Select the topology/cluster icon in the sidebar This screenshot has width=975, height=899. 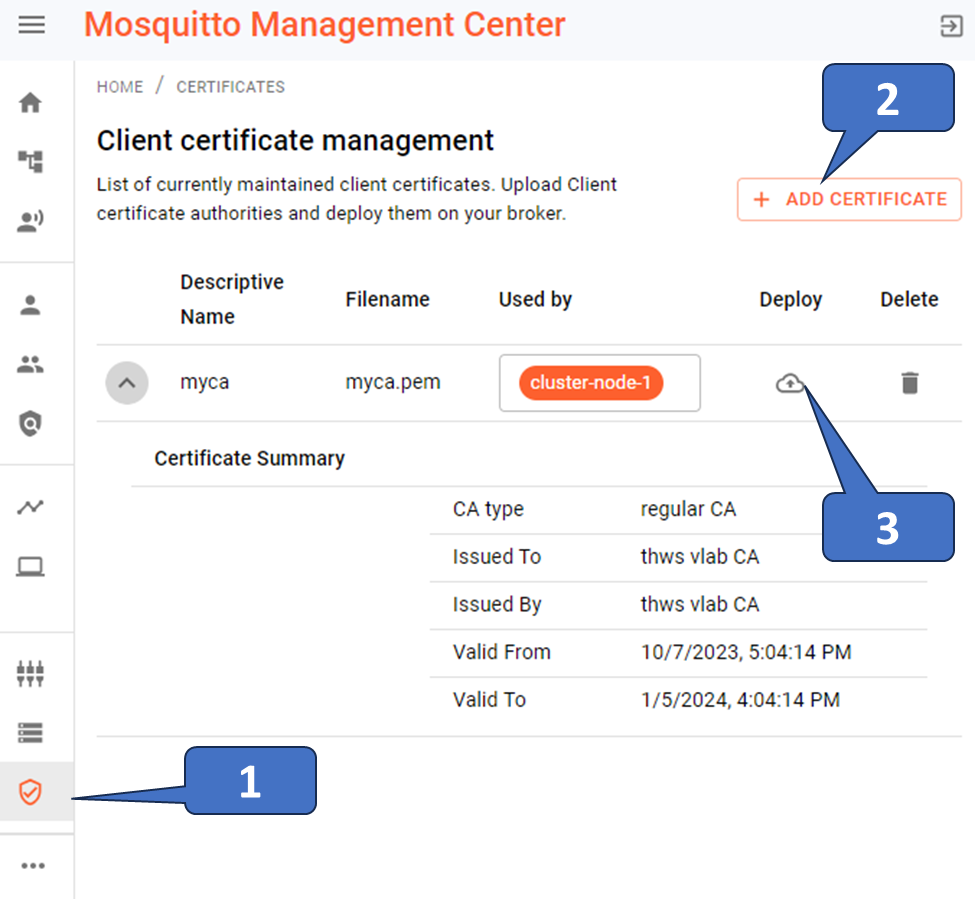(31, 160)
